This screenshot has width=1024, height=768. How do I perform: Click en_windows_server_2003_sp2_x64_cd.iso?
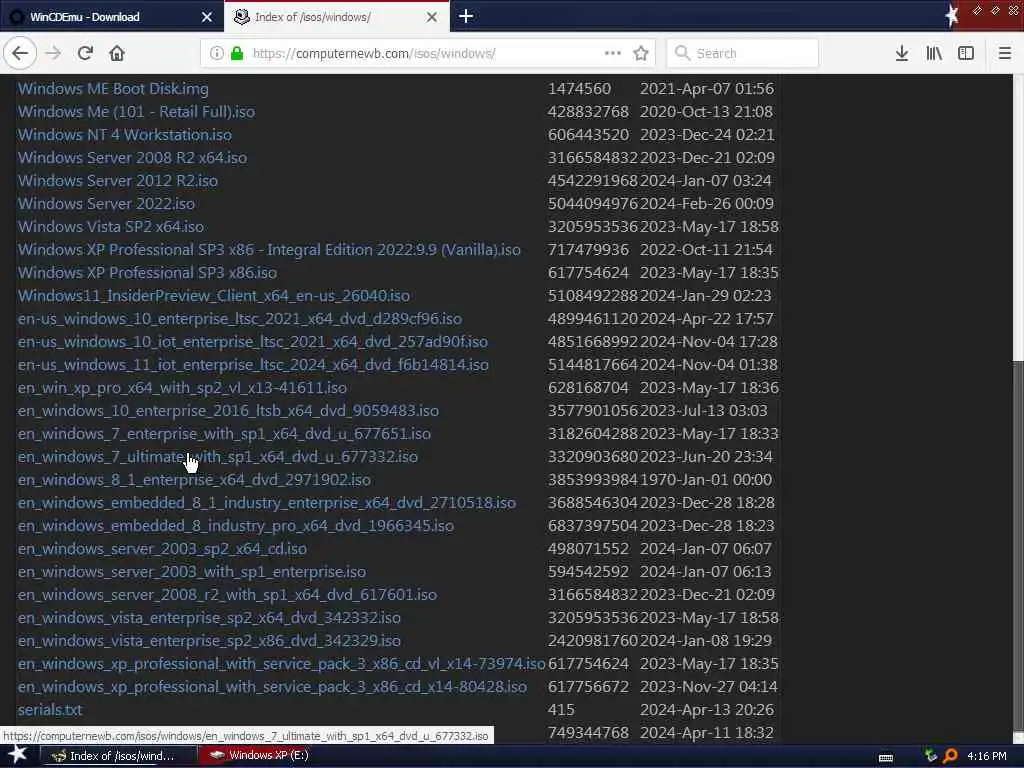tap(162, 549)
